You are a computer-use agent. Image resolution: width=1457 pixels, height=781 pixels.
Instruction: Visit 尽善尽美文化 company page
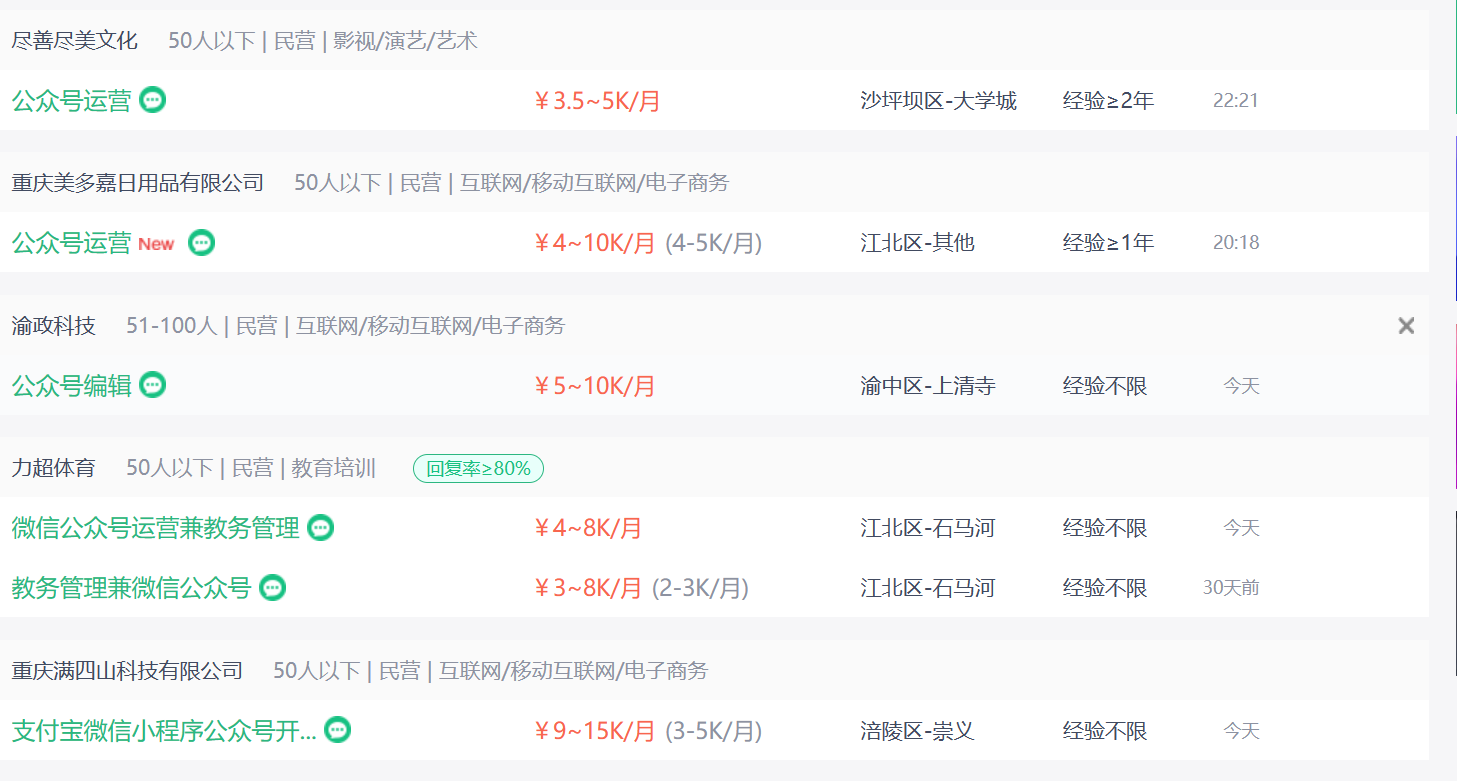pos(75,41)
